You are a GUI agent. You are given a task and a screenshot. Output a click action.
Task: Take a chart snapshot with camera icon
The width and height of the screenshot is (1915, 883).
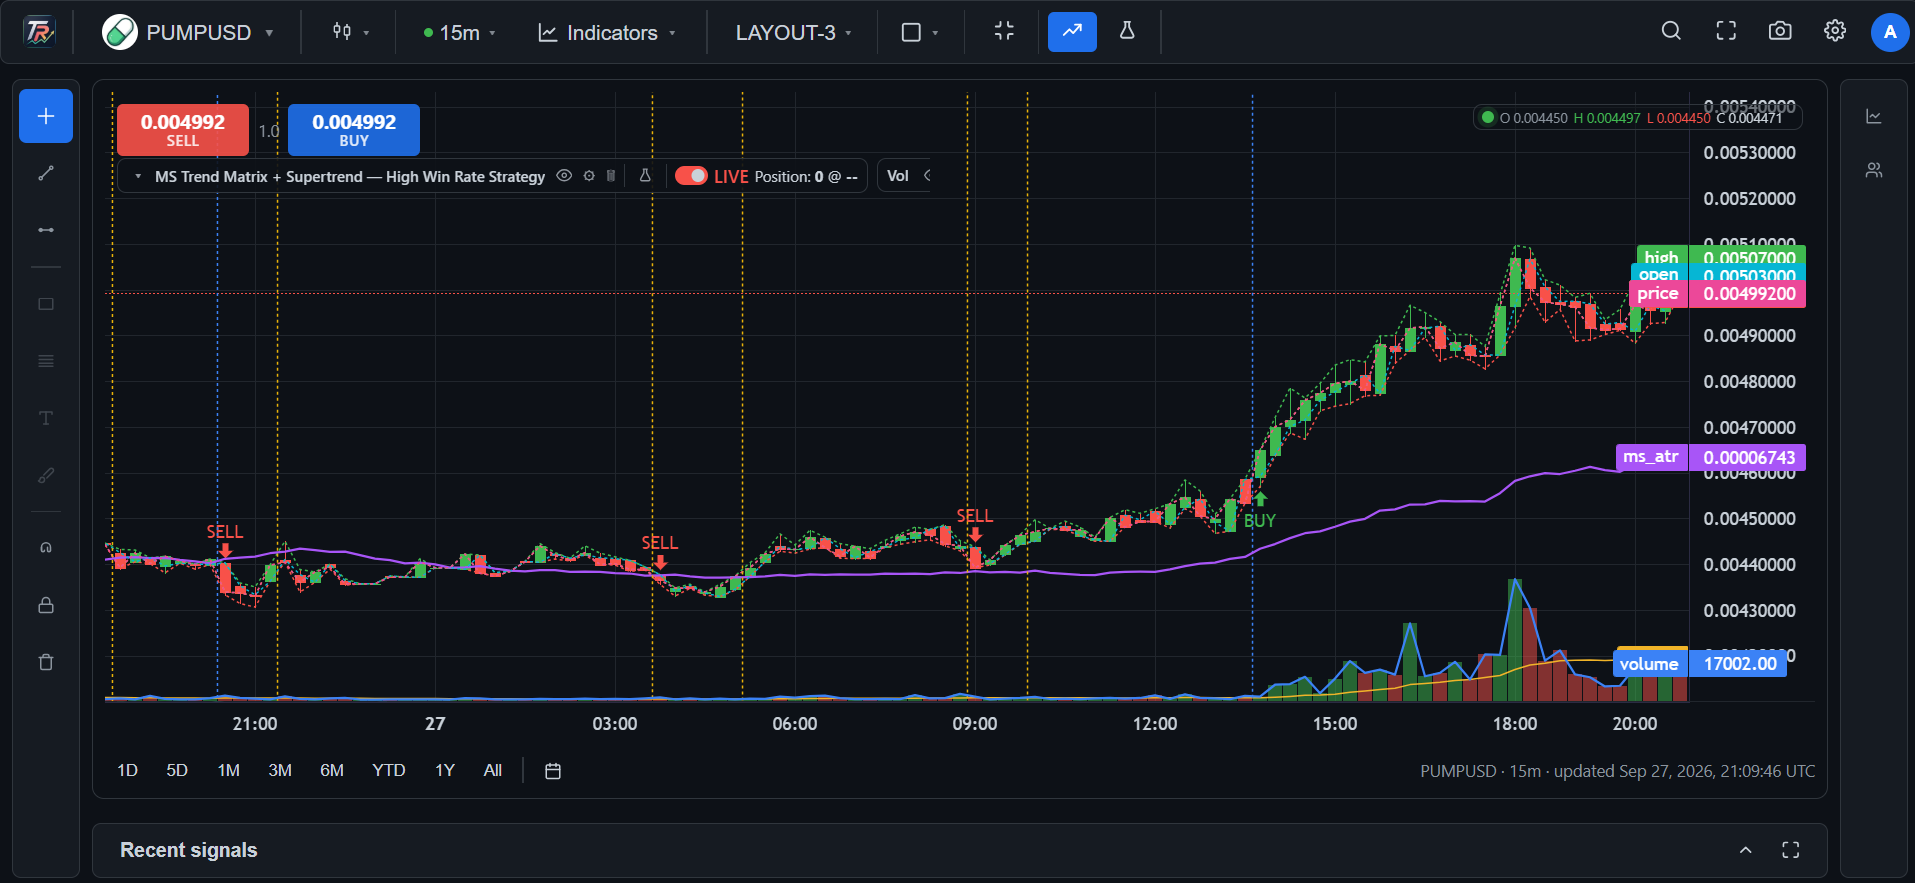pos(1780,31)
